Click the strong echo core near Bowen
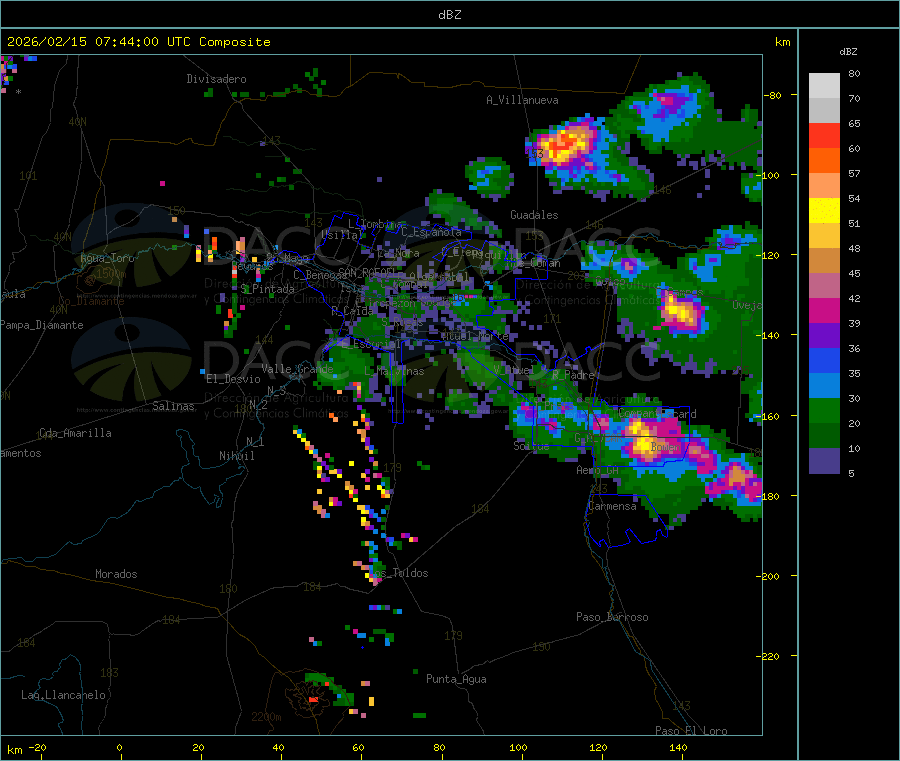Image resolution: width=900 pixels, height=761 pixels. [644, 441]
